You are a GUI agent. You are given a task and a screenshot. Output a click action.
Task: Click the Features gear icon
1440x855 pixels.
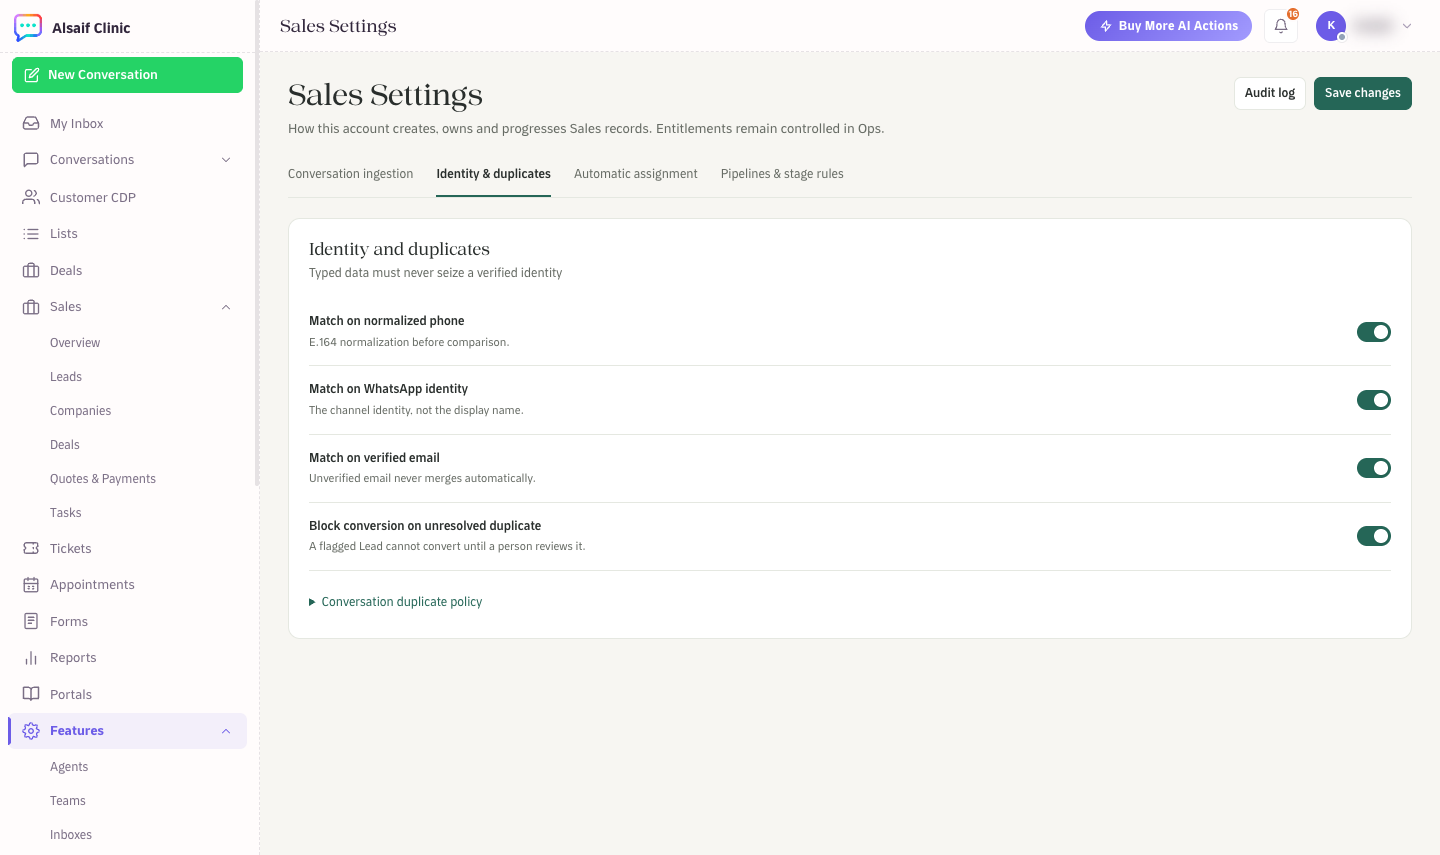pos(31,731)
